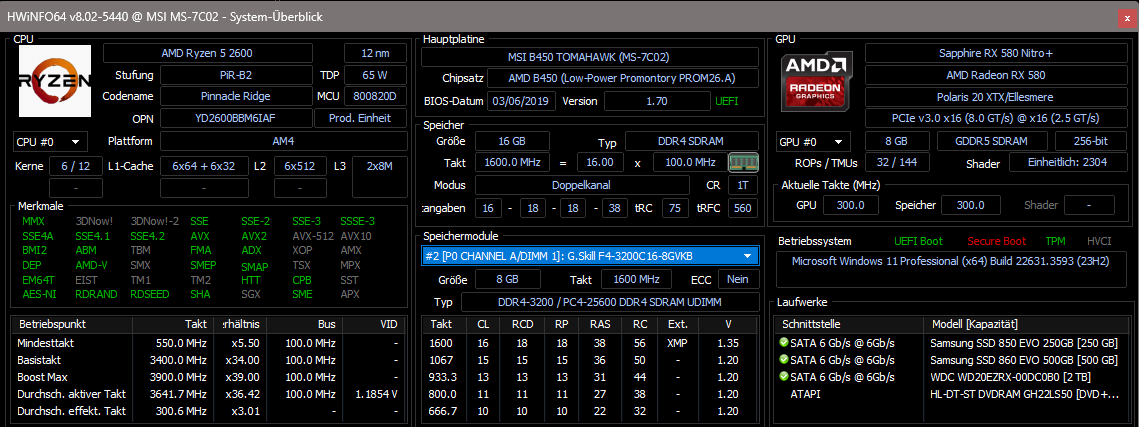Screen dimensions: 1139x427
Task: Click the DDR4-3200 / PC4-25600 type field
Action: (610, 302)
